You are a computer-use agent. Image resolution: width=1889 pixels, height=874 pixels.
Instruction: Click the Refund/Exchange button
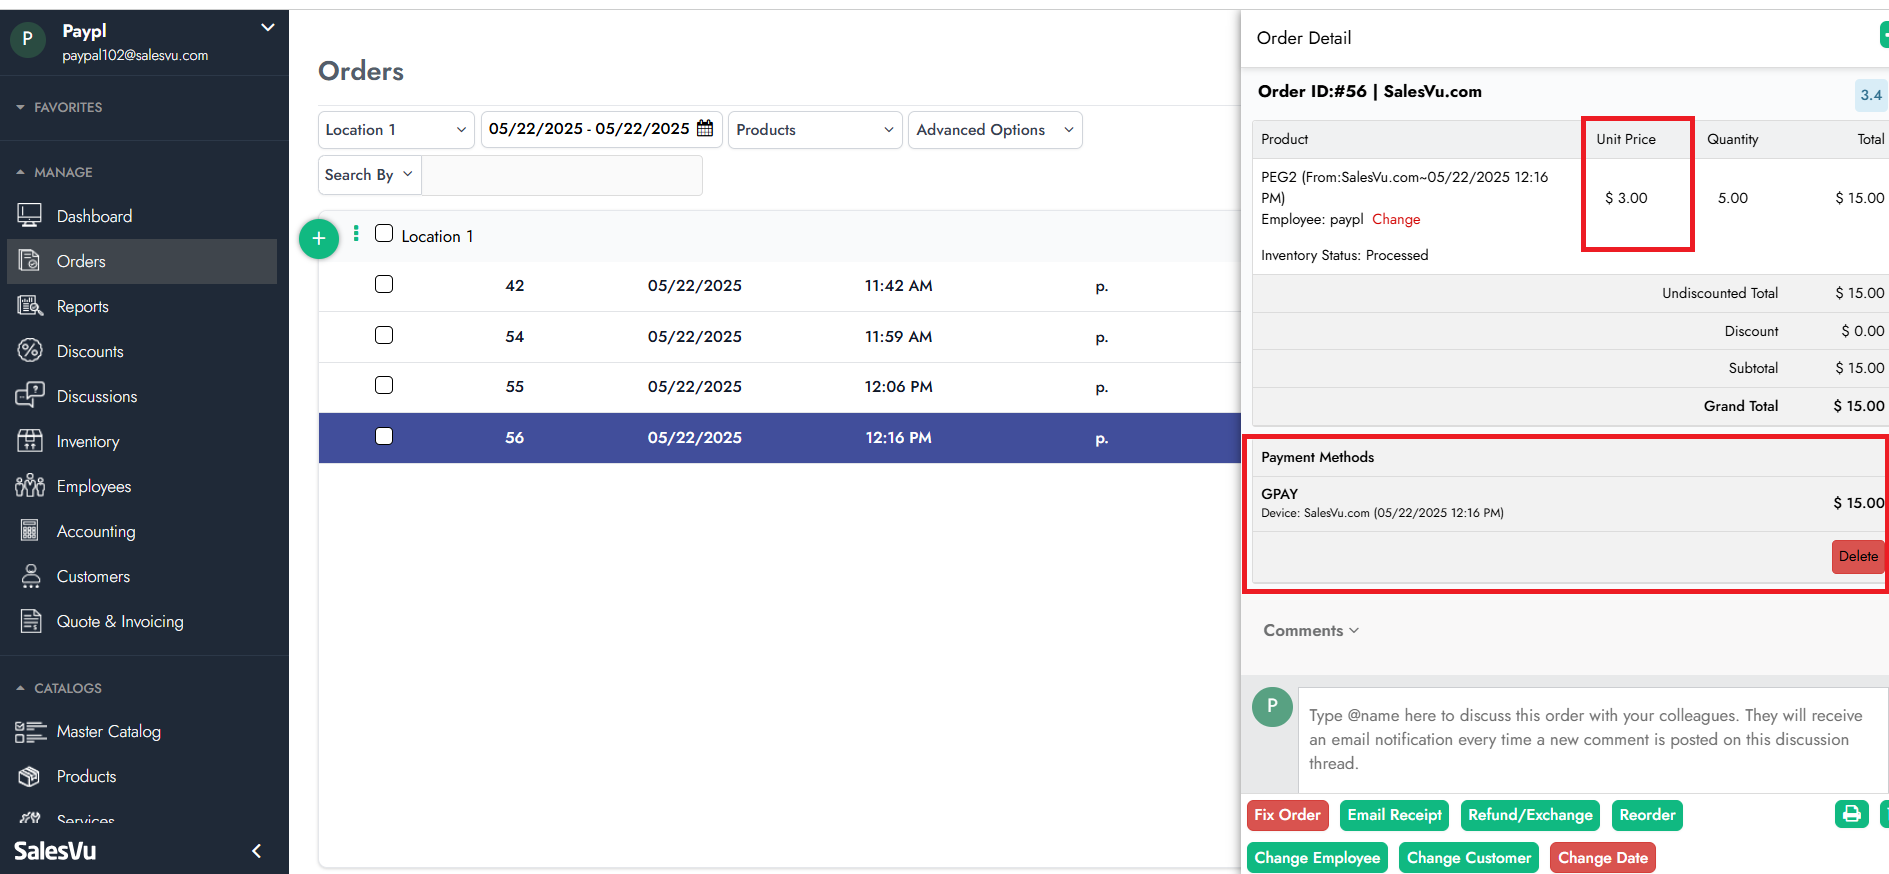click(1530, 815)
